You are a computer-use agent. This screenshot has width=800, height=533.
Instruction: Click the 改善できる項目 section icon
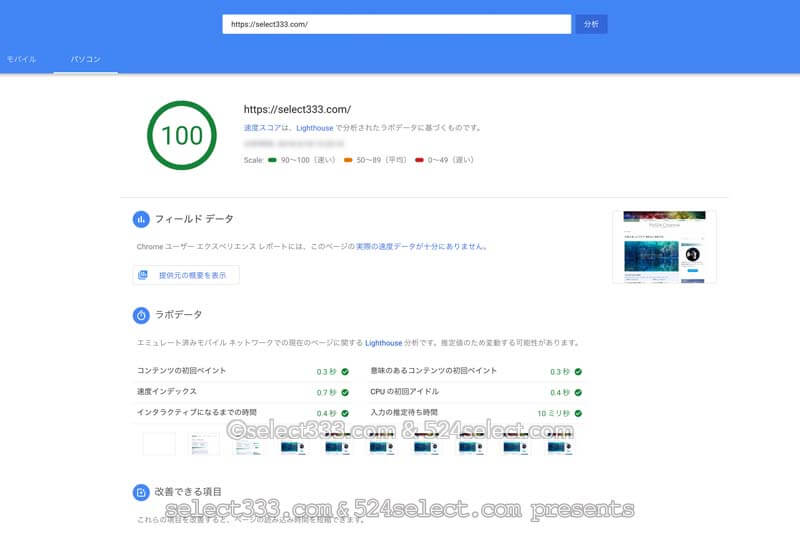coord(141,492)
